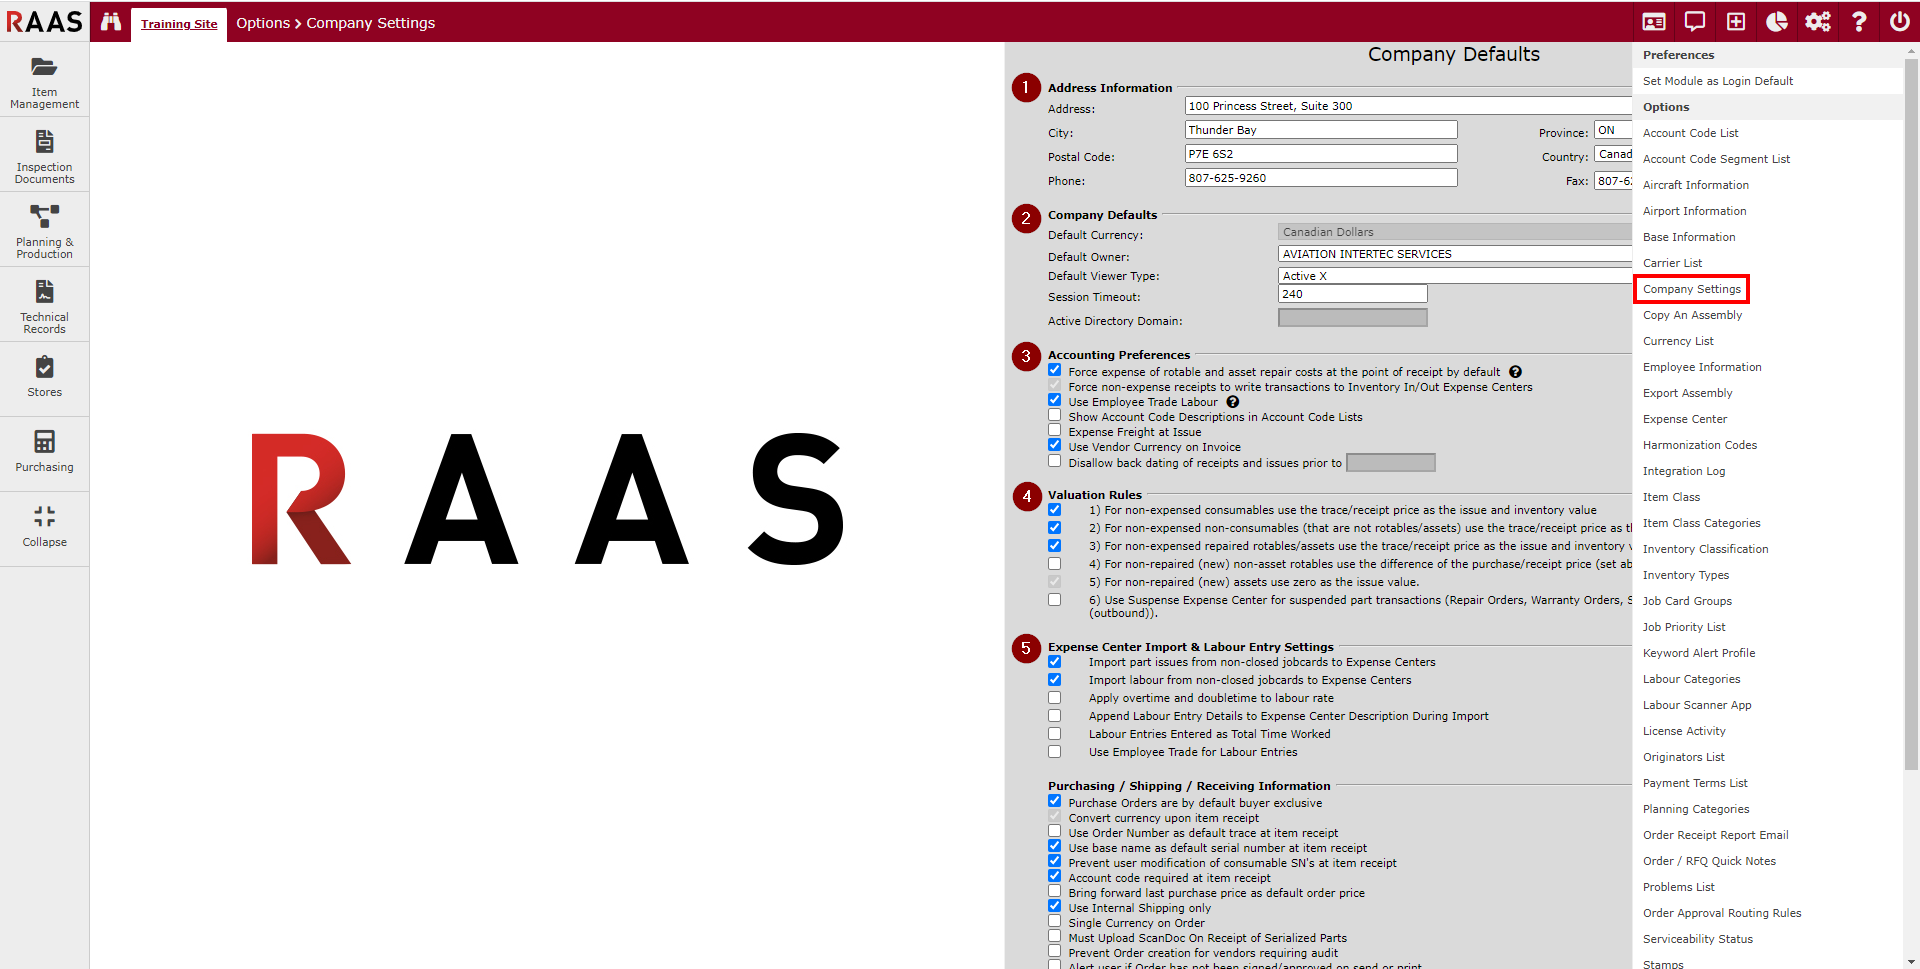
Task: Open the Default Owner dropdown
Action: (x=1454, y=254)
